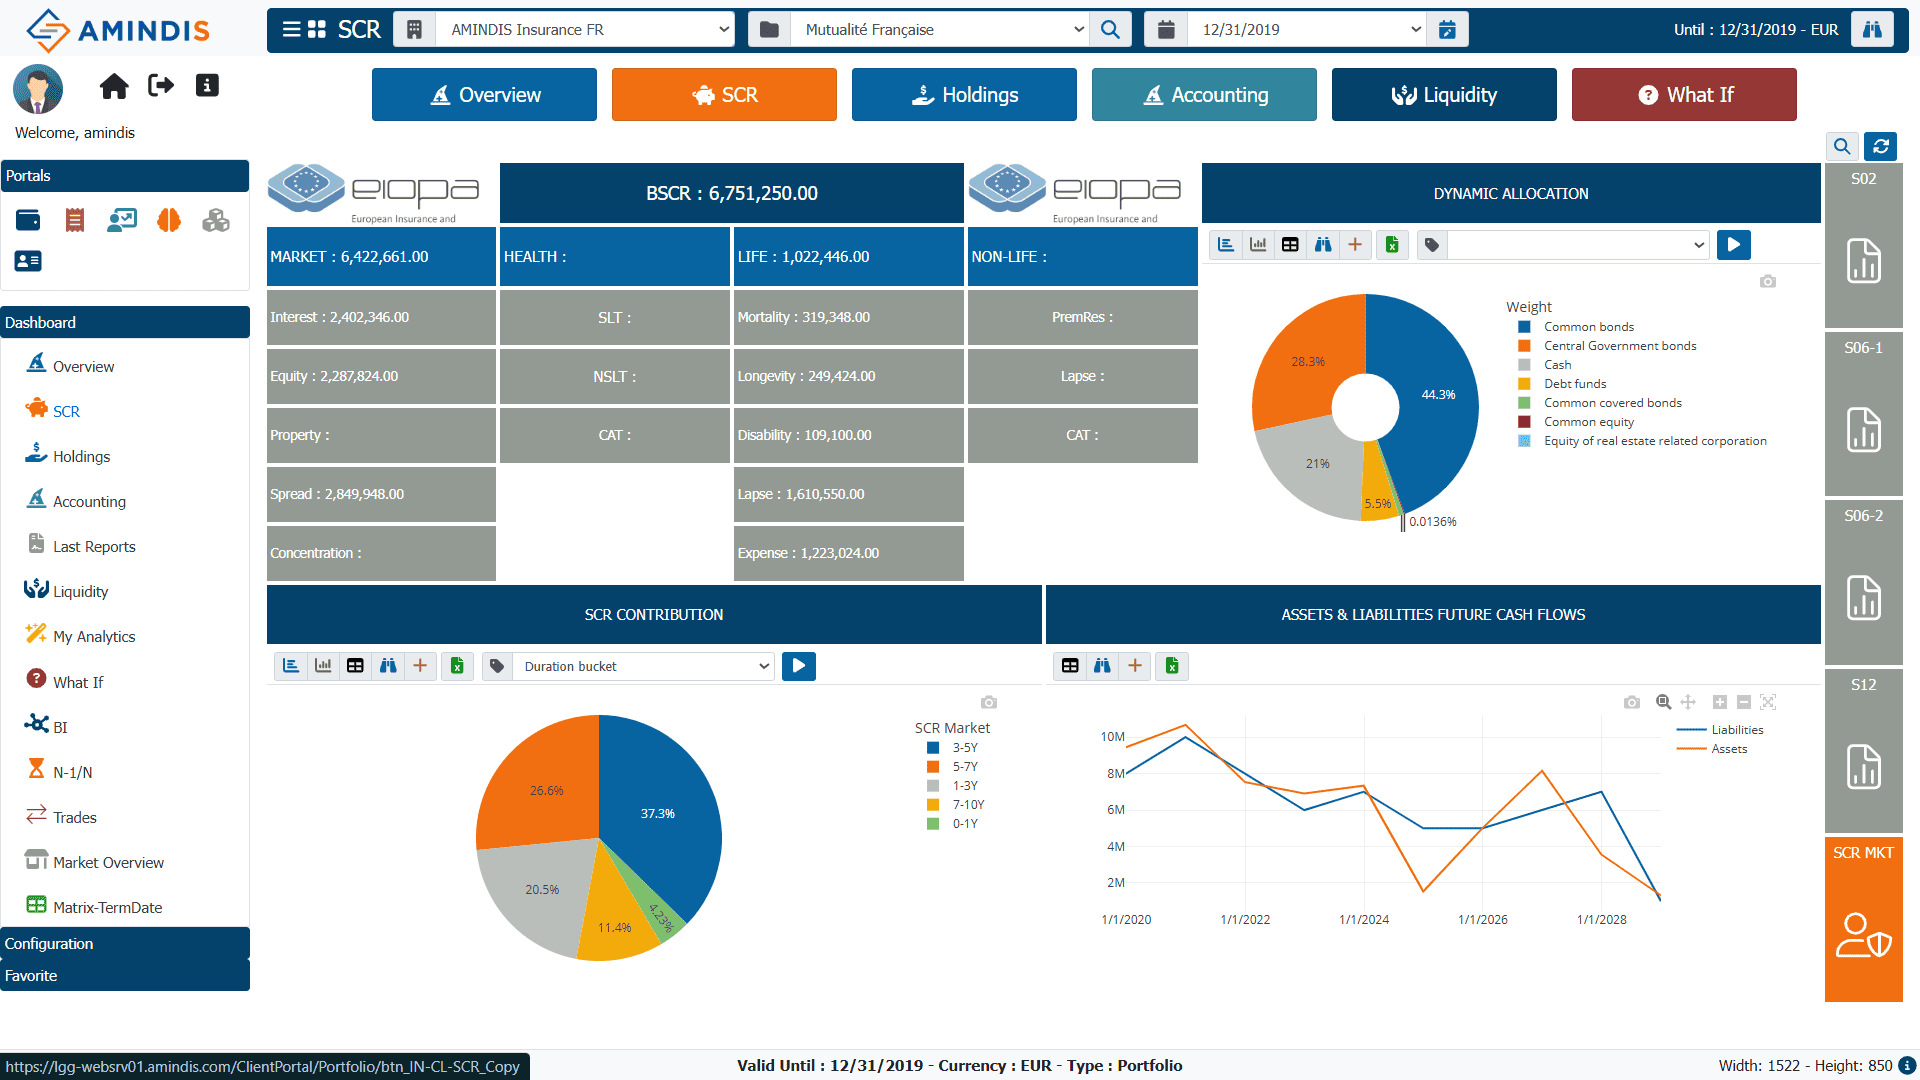Click the binoculars icon in cash flows toolbar
This screenshot has width=1920, height=1080.
tap(1102, 666)
